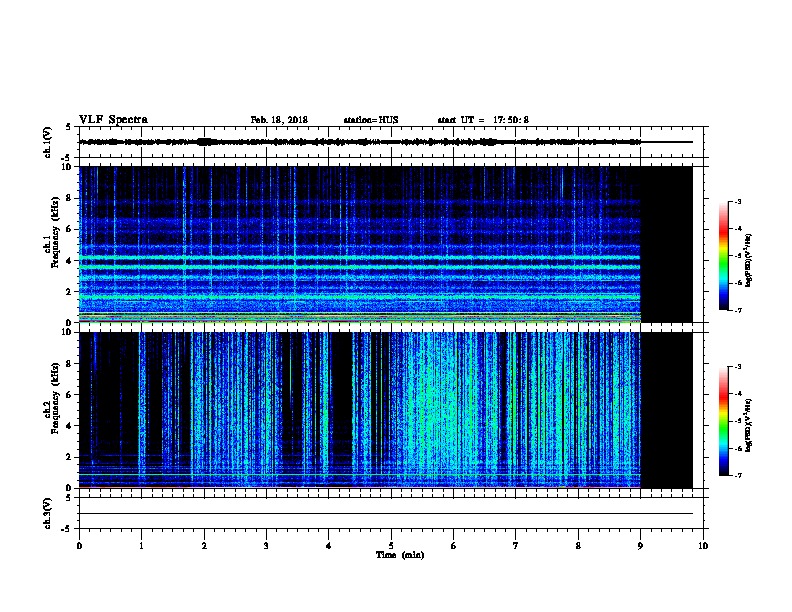This screenshot has width=792, height=612.
Task: Click the "ch.3(V)" axis label
Action: tap(48, 514)
